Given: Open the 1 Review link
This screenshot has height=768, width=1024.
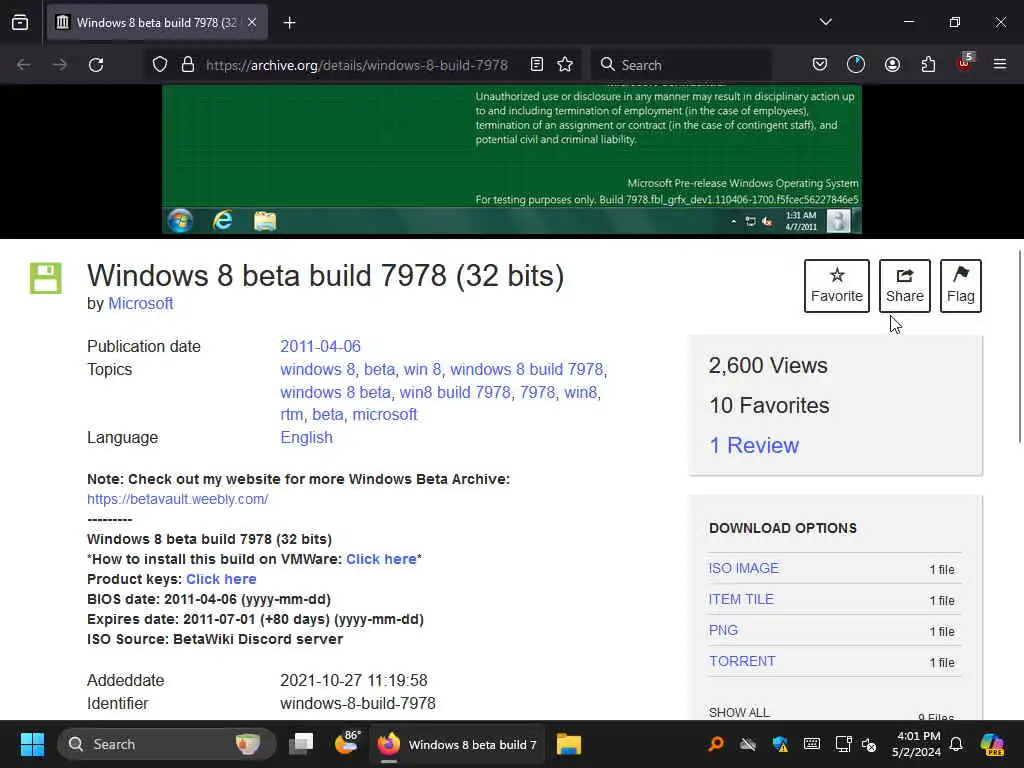Looking at the screenshot, I should 754,445.
